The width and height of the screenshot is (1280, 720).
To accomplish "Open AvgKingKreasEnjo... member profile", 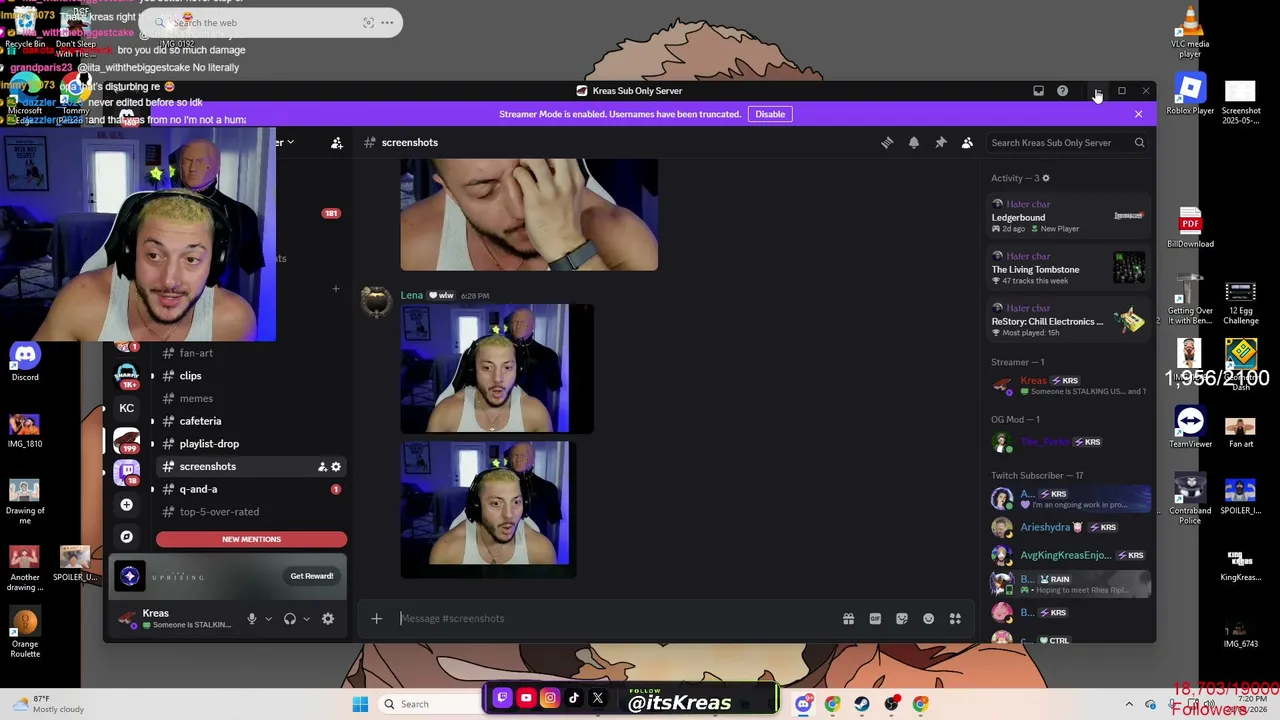I will point(1068,555).
